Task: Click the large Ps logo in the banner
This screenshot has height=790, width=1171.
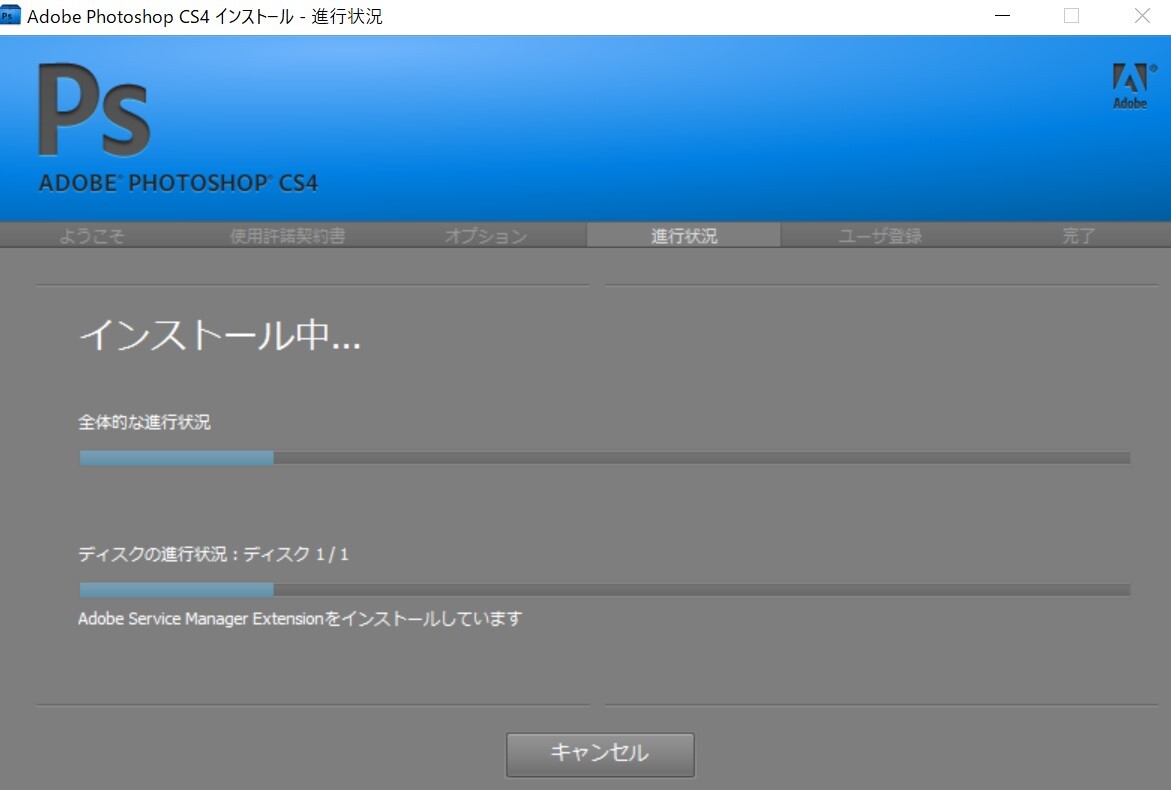Action: (x=94, y=109)
